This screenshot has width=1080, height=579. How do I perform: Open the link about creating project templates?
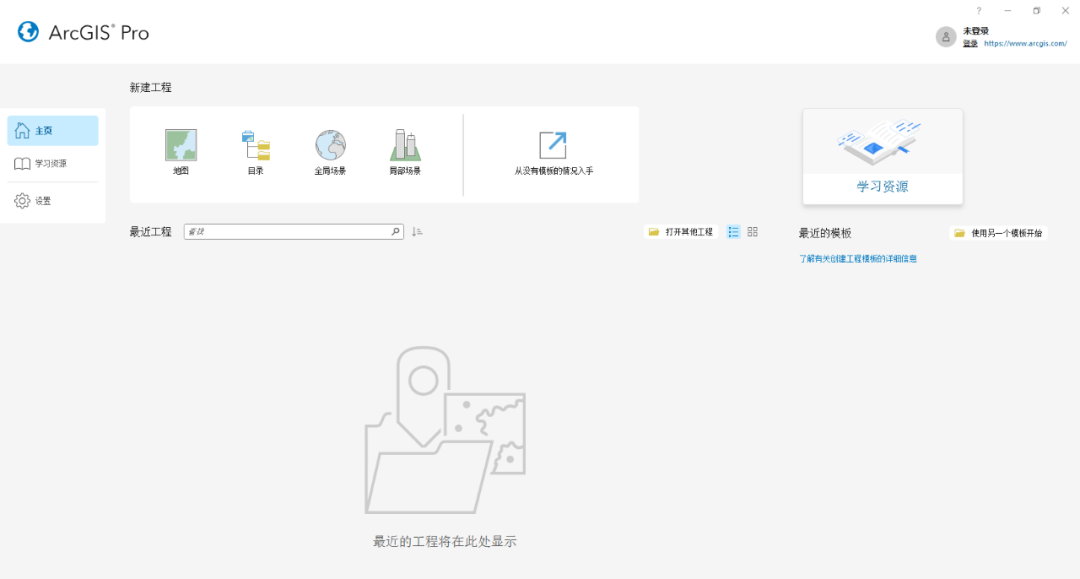[x=857, y=258]
